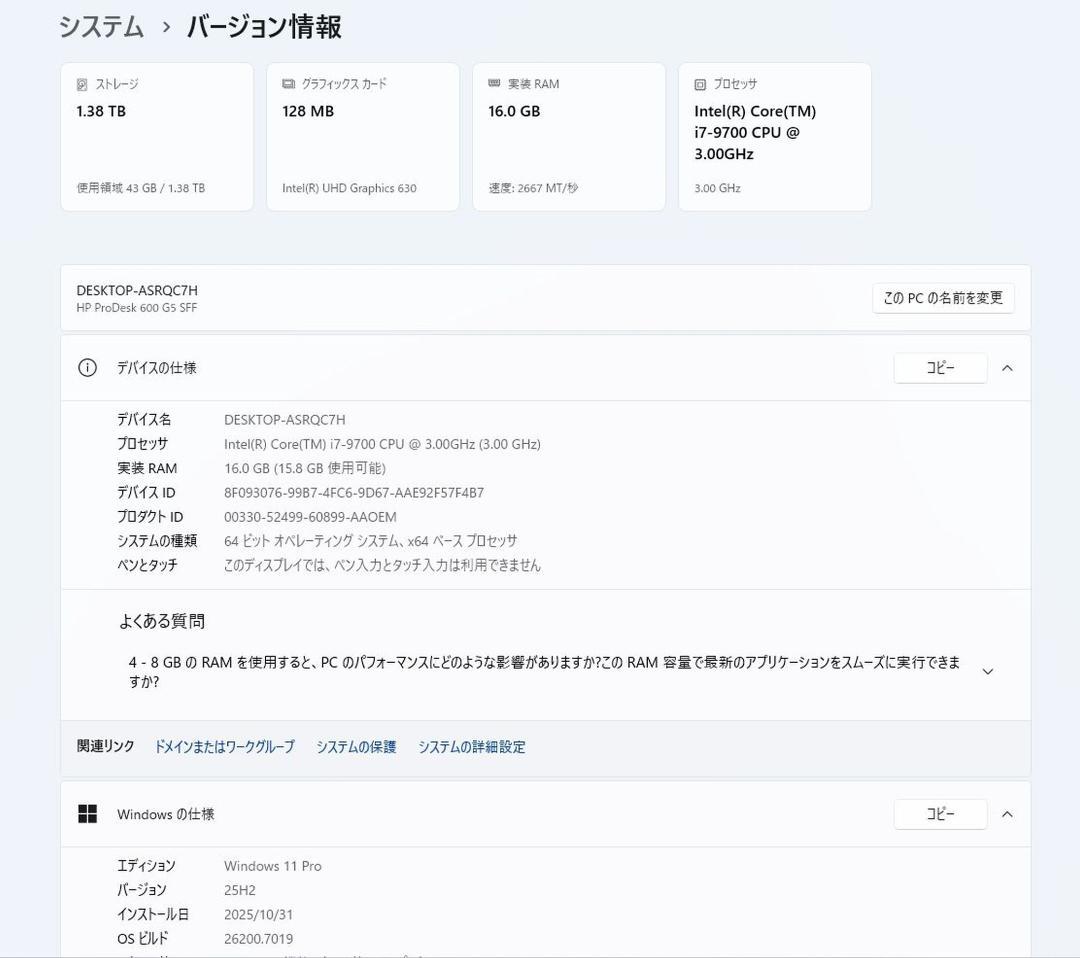
Task: Open システムの詳細設定 link
Action: [x=471, y=747]
